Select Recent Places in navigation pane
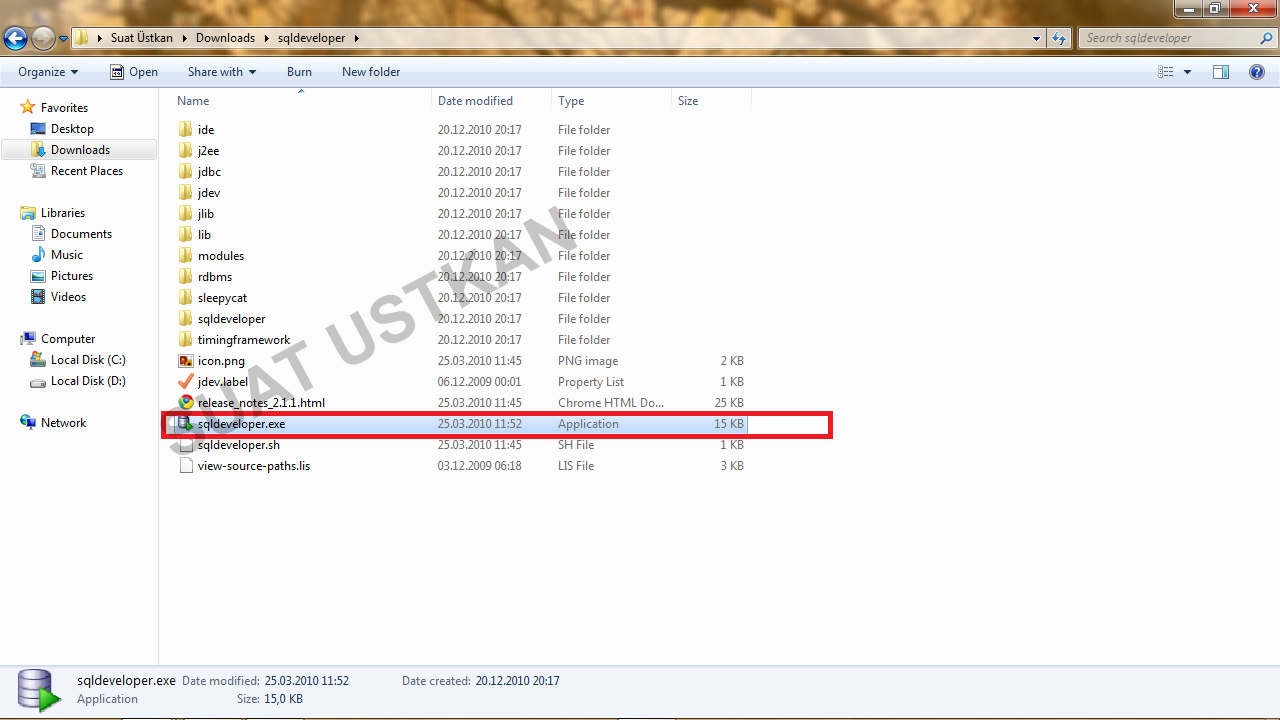This screenshot has height=720, width=1280. (87, 171)
